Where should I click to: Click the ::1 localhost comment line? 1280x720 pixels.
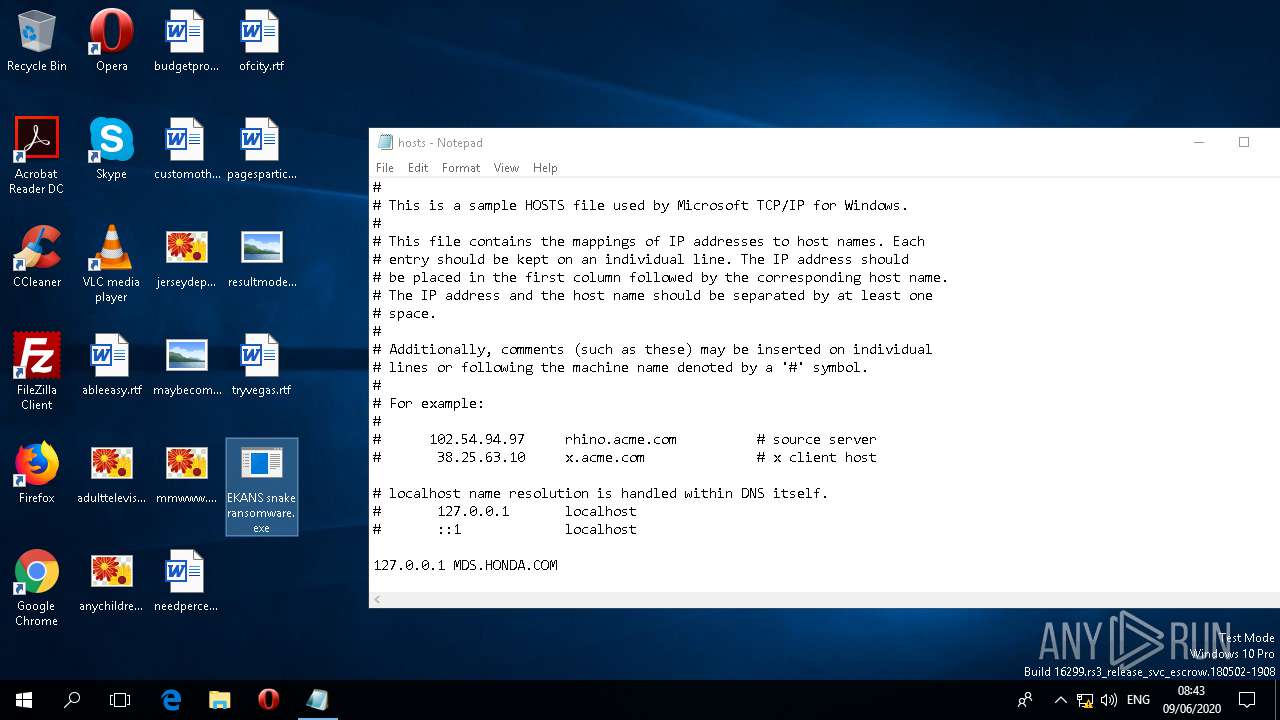point(505,529)
